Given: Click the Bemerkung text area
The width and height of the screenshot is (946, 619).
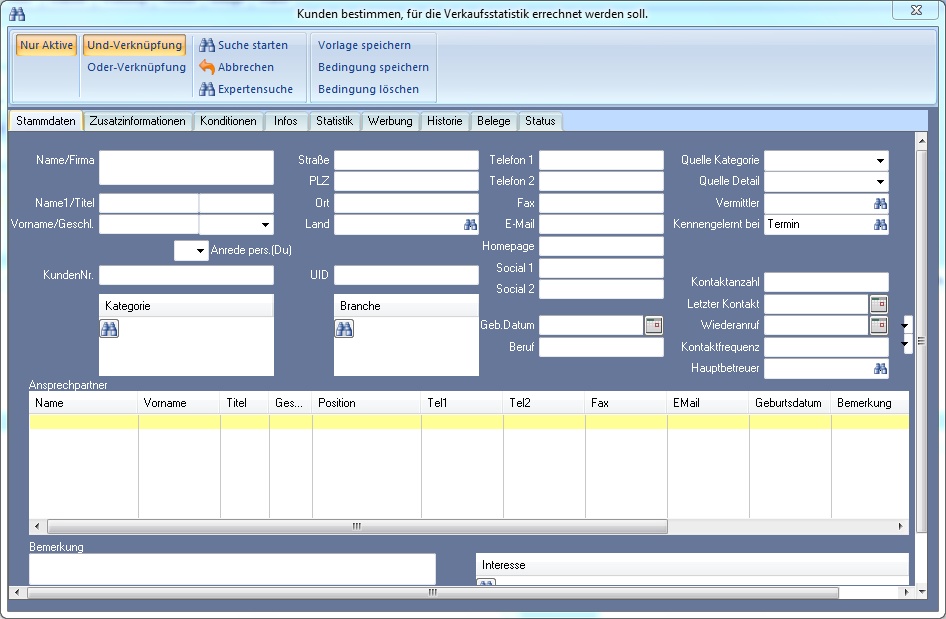Looking at the screenshot, I should [232, 570].
